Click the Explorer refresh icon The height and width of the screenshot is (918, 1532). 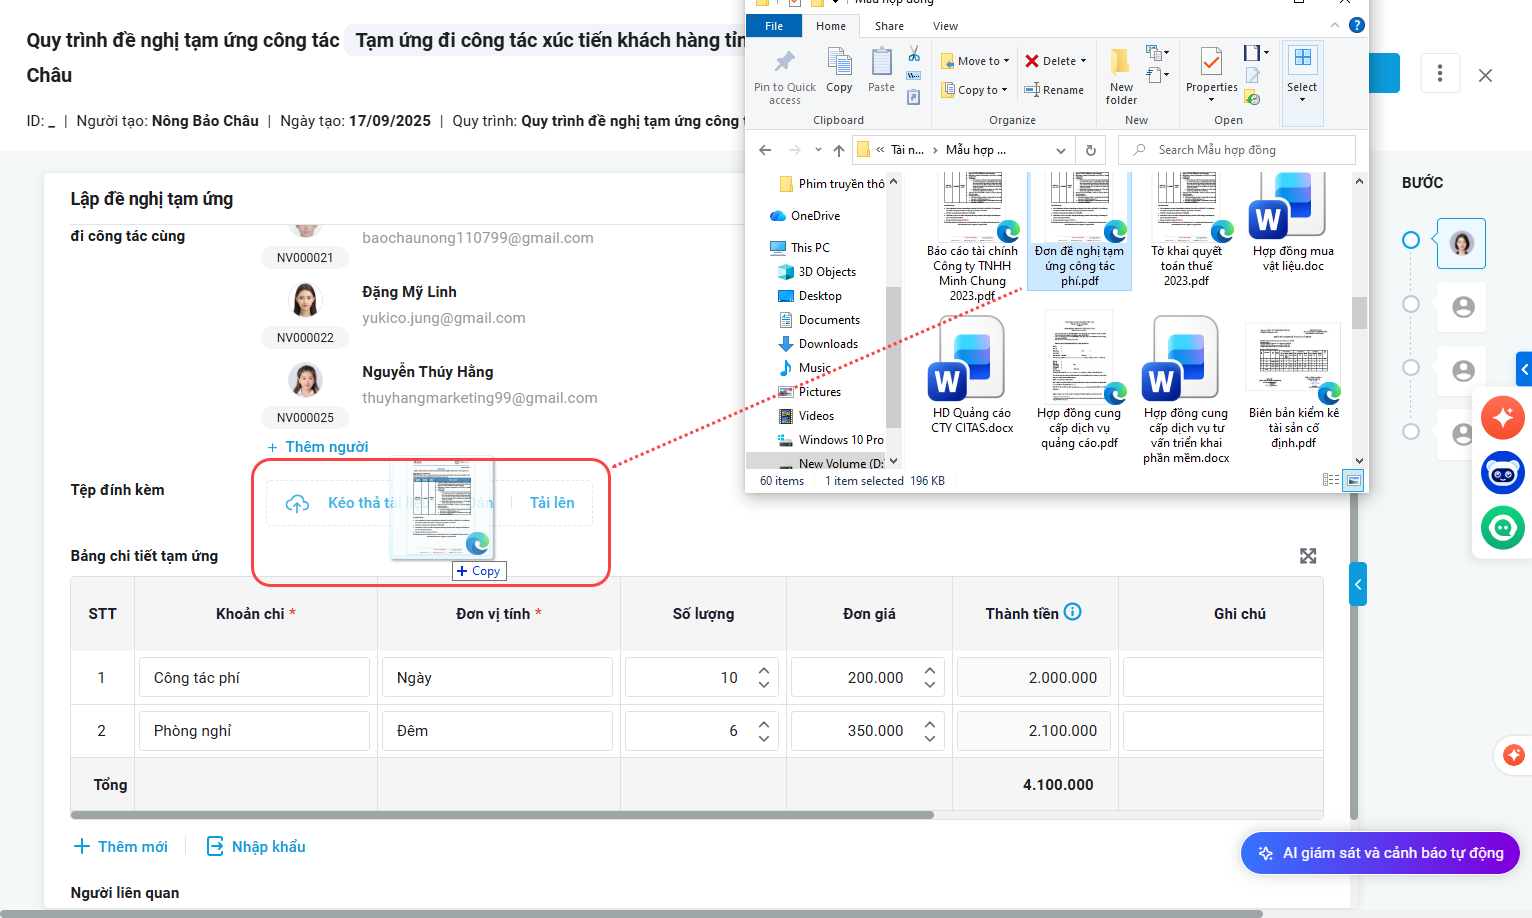point(1091,150)
